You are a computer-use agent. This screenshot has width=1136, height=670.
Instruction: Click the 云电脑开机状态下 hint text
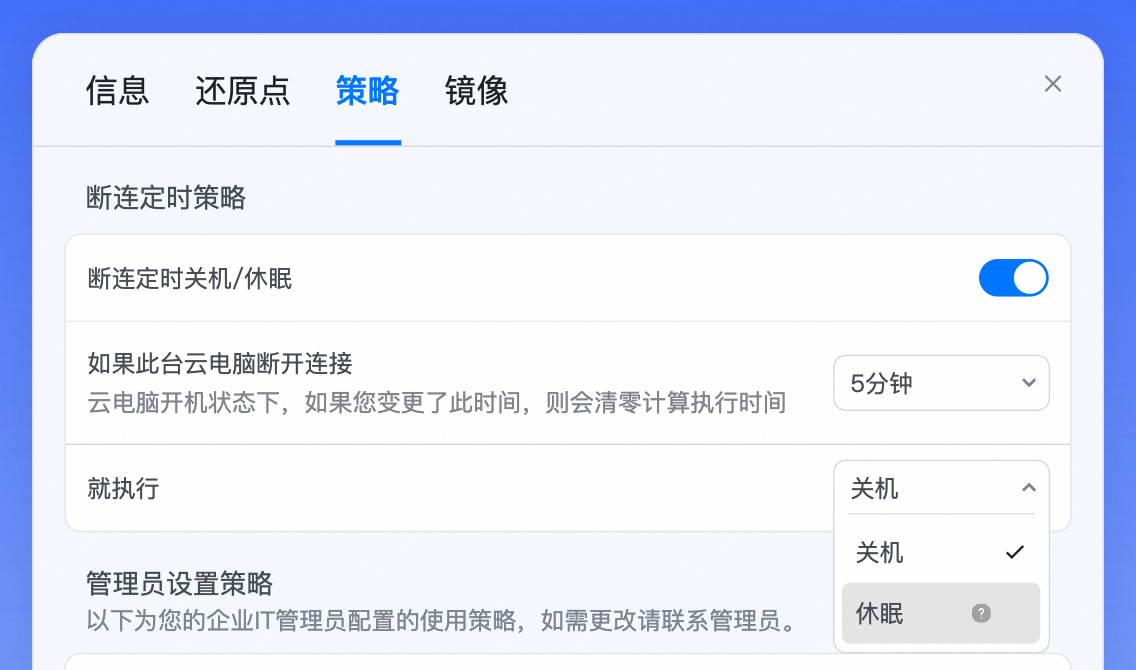click(x=437, y=403)
